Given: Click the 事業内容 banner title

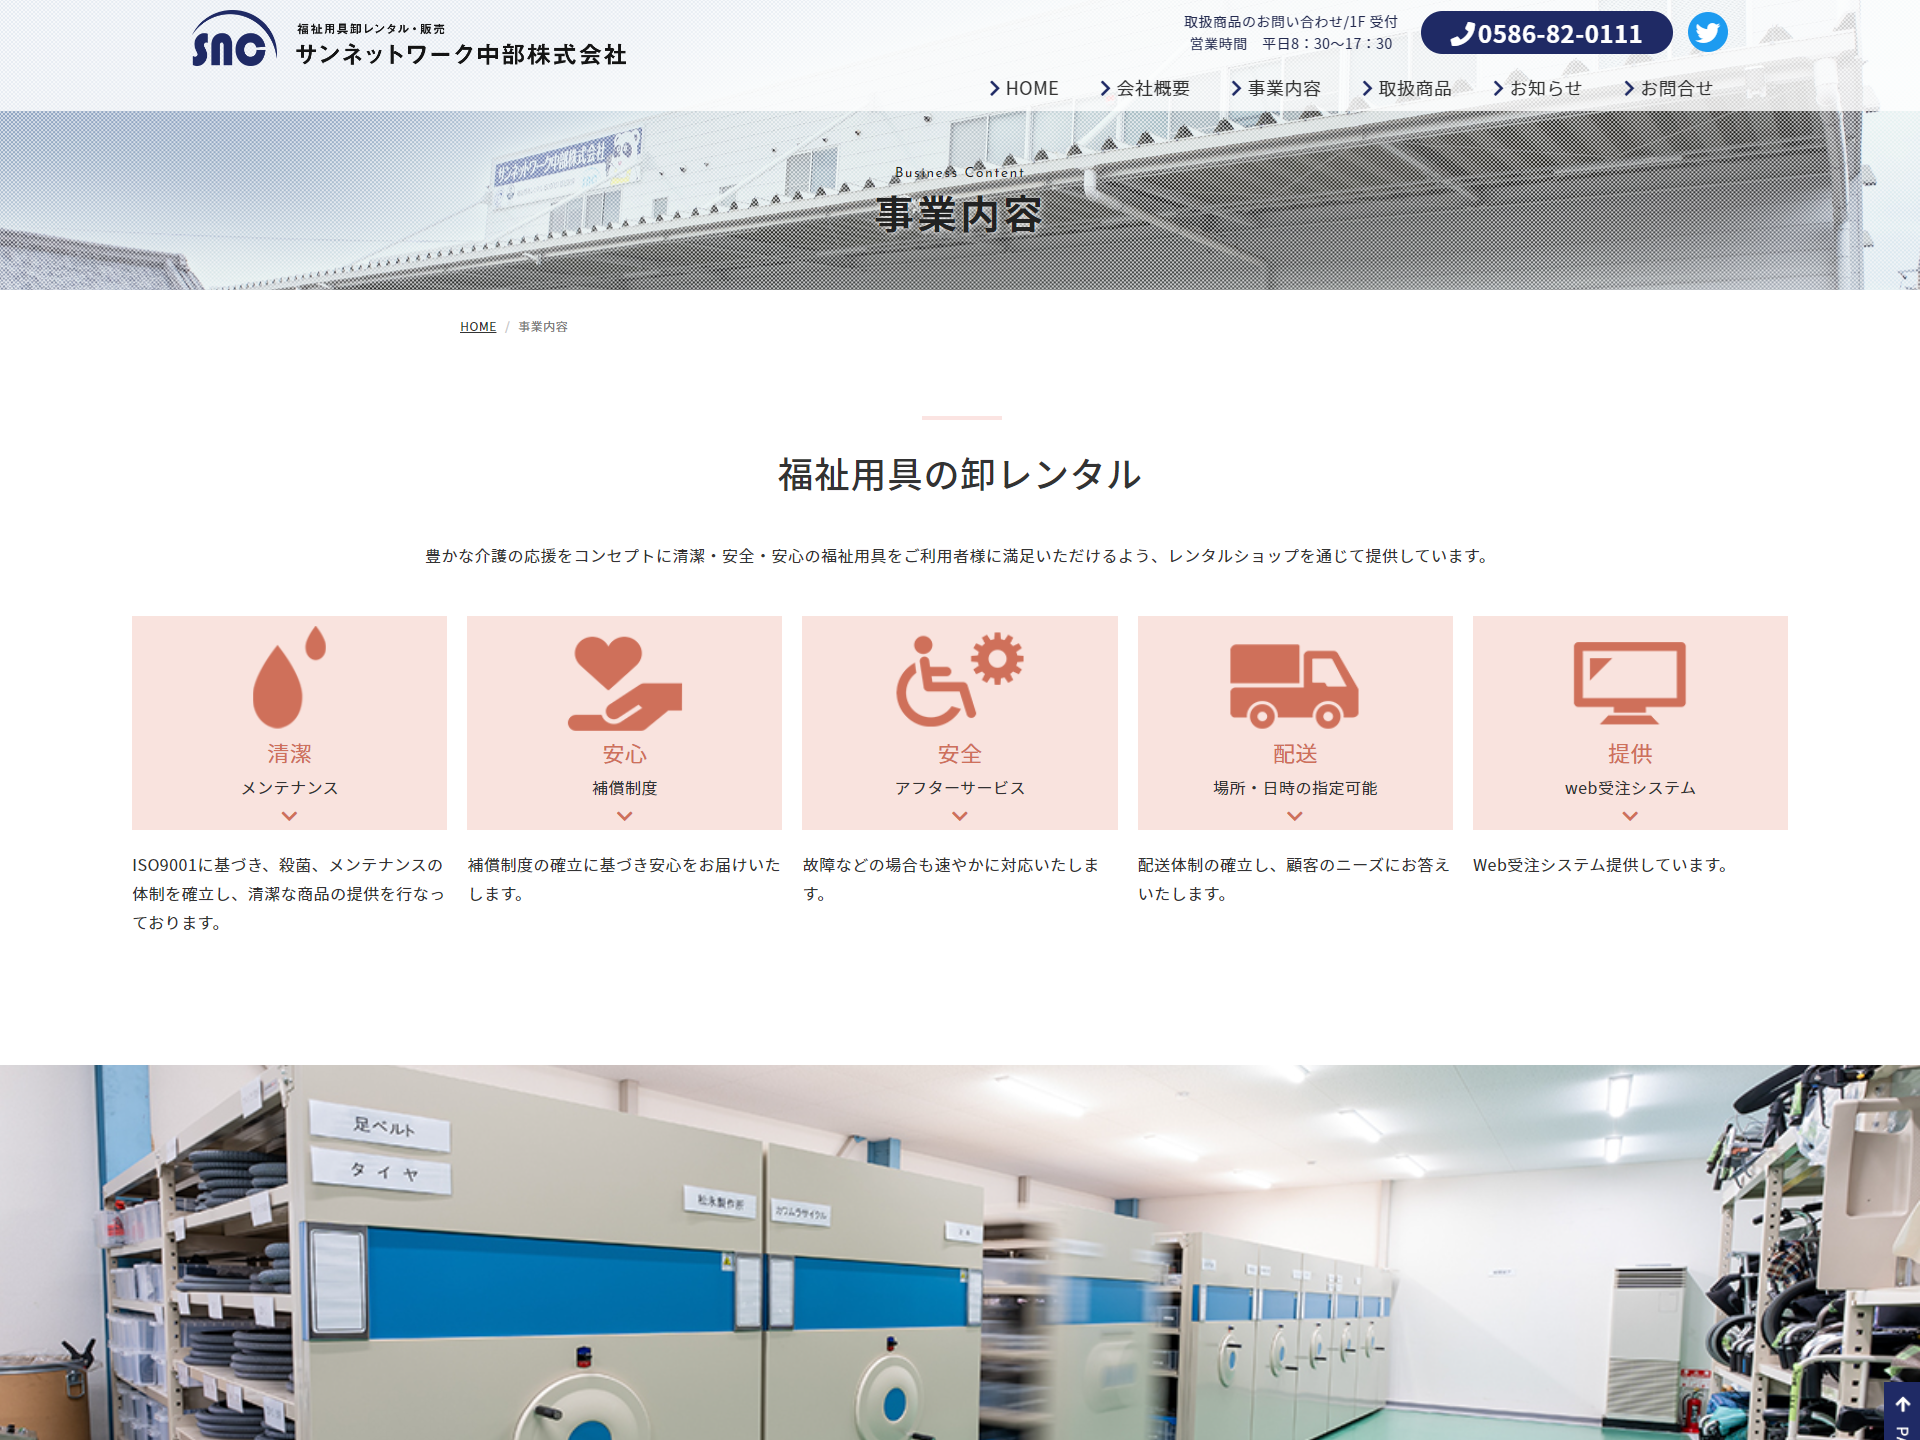Looking at the screenshot, I should (960, 215).
